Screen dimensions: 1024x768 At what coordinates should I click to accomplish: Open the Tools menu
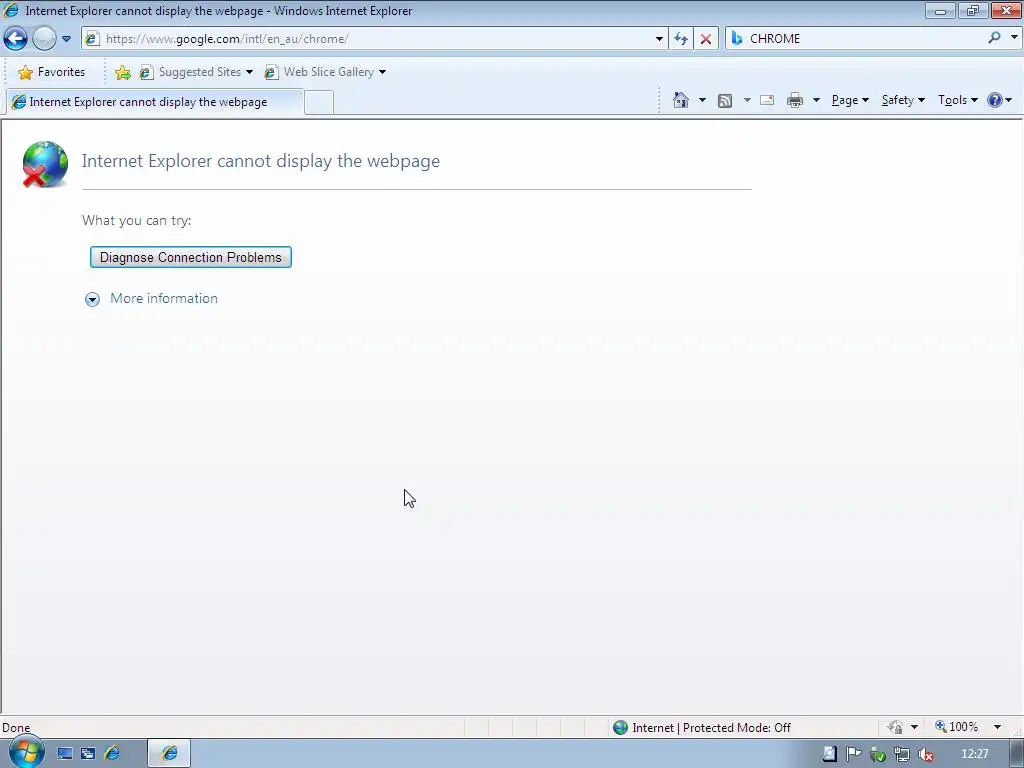click(x=957, y=100)
